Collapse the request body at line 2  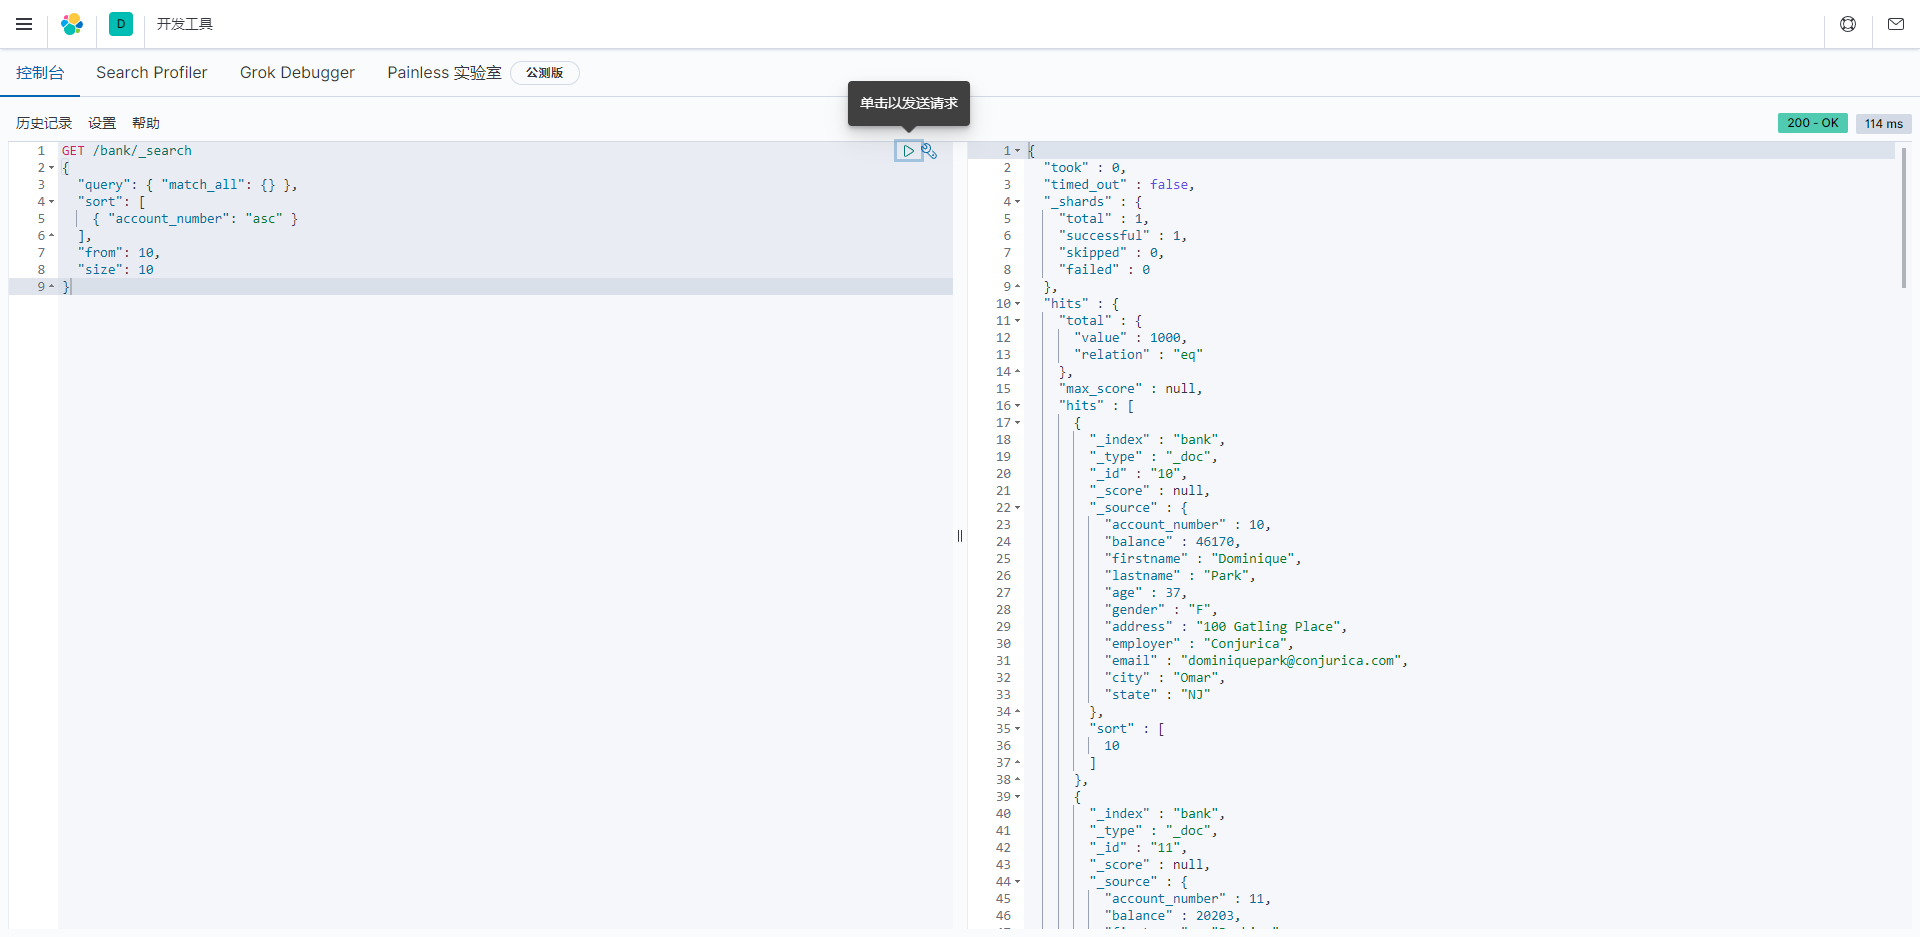tap(52, 168)
